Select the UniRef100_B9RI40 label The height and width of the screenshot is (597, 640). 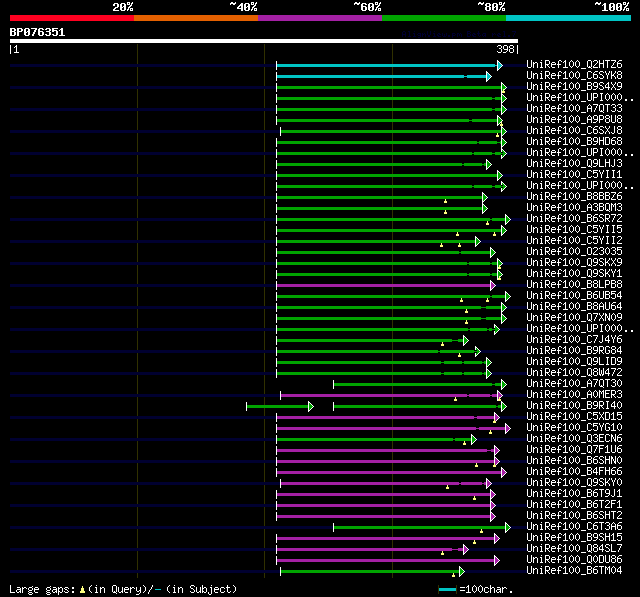(x=574, y=406)
